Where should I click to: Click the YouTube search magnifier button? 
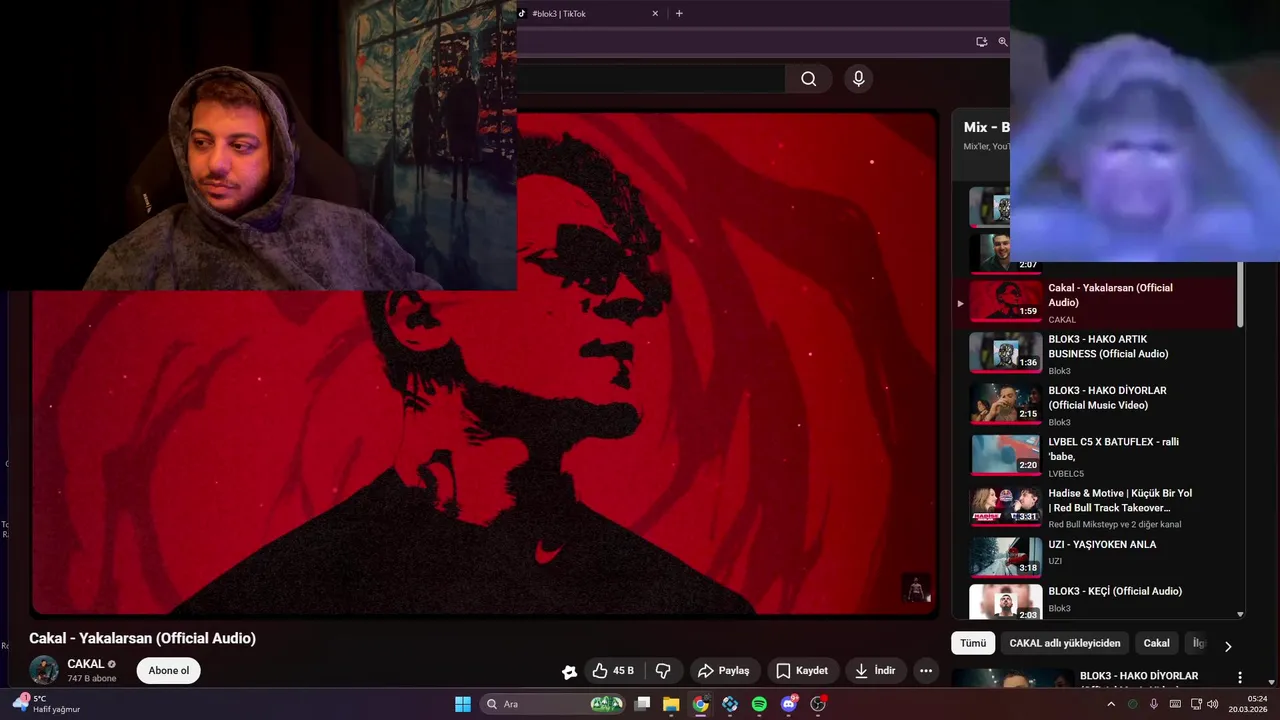pos(809,79)
